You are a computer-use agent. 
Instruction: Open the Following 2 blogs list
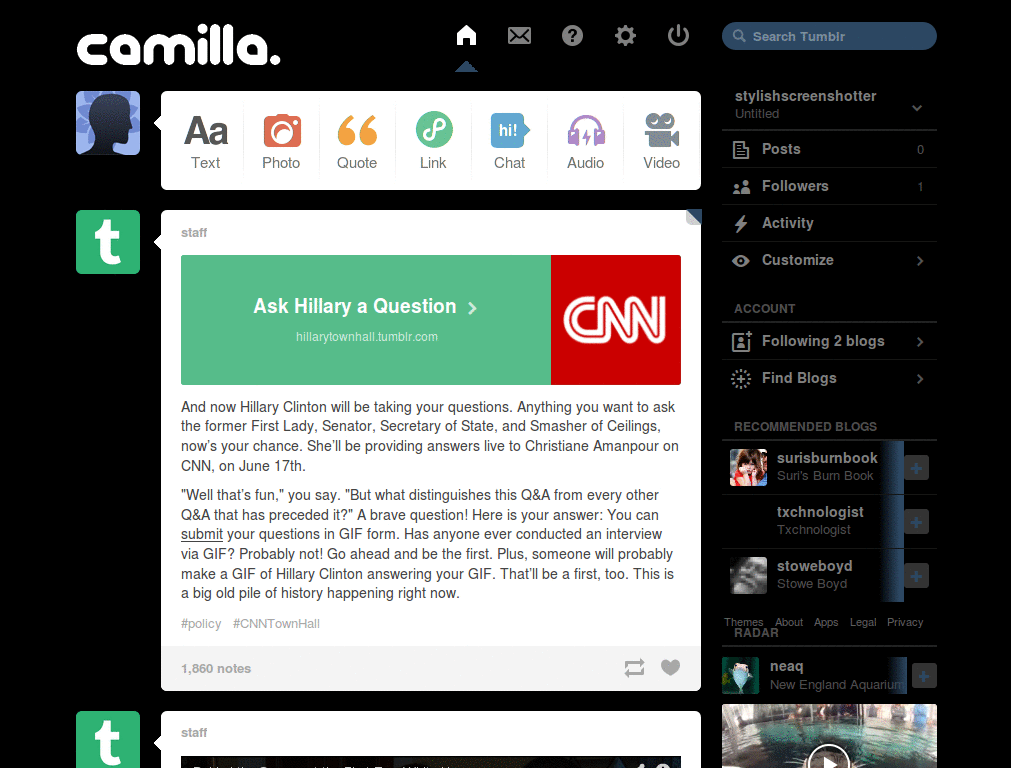coord(829,341)
